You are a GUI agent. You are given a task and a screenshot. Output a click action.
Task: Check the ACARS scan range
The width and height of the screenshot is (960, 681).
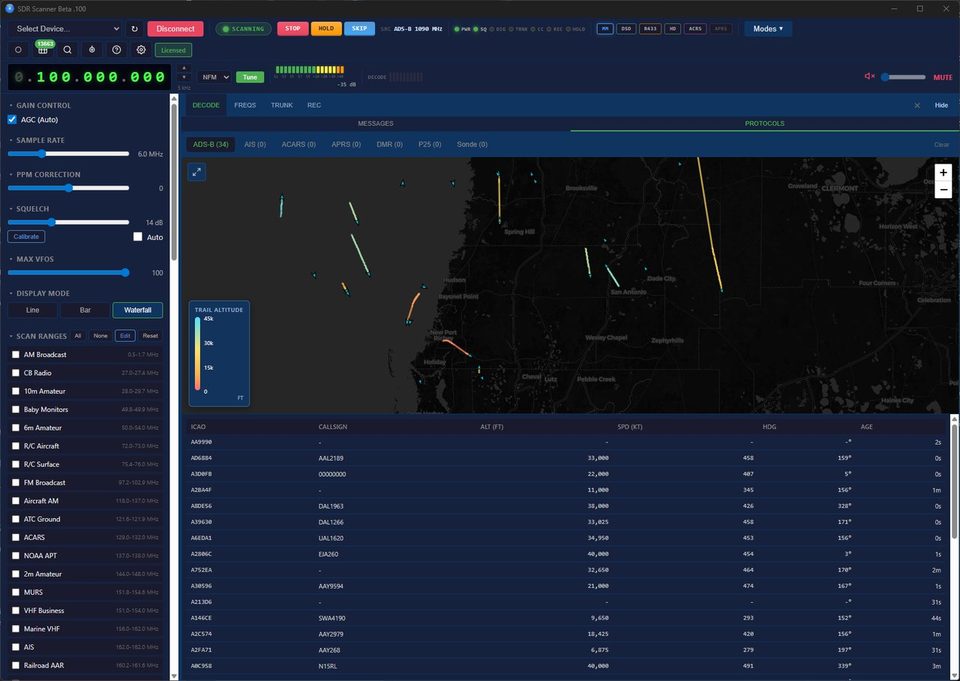[x=16, y=537]
